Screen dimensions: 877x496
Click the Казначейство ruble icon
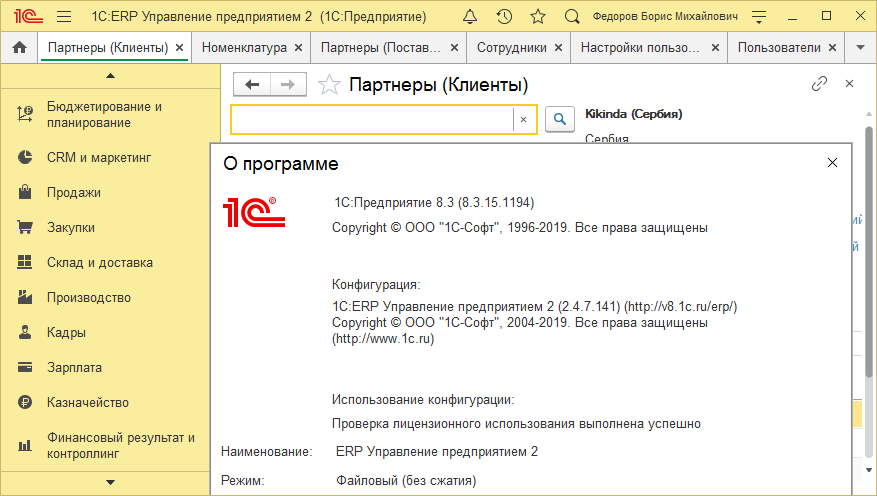coord(25,402)
